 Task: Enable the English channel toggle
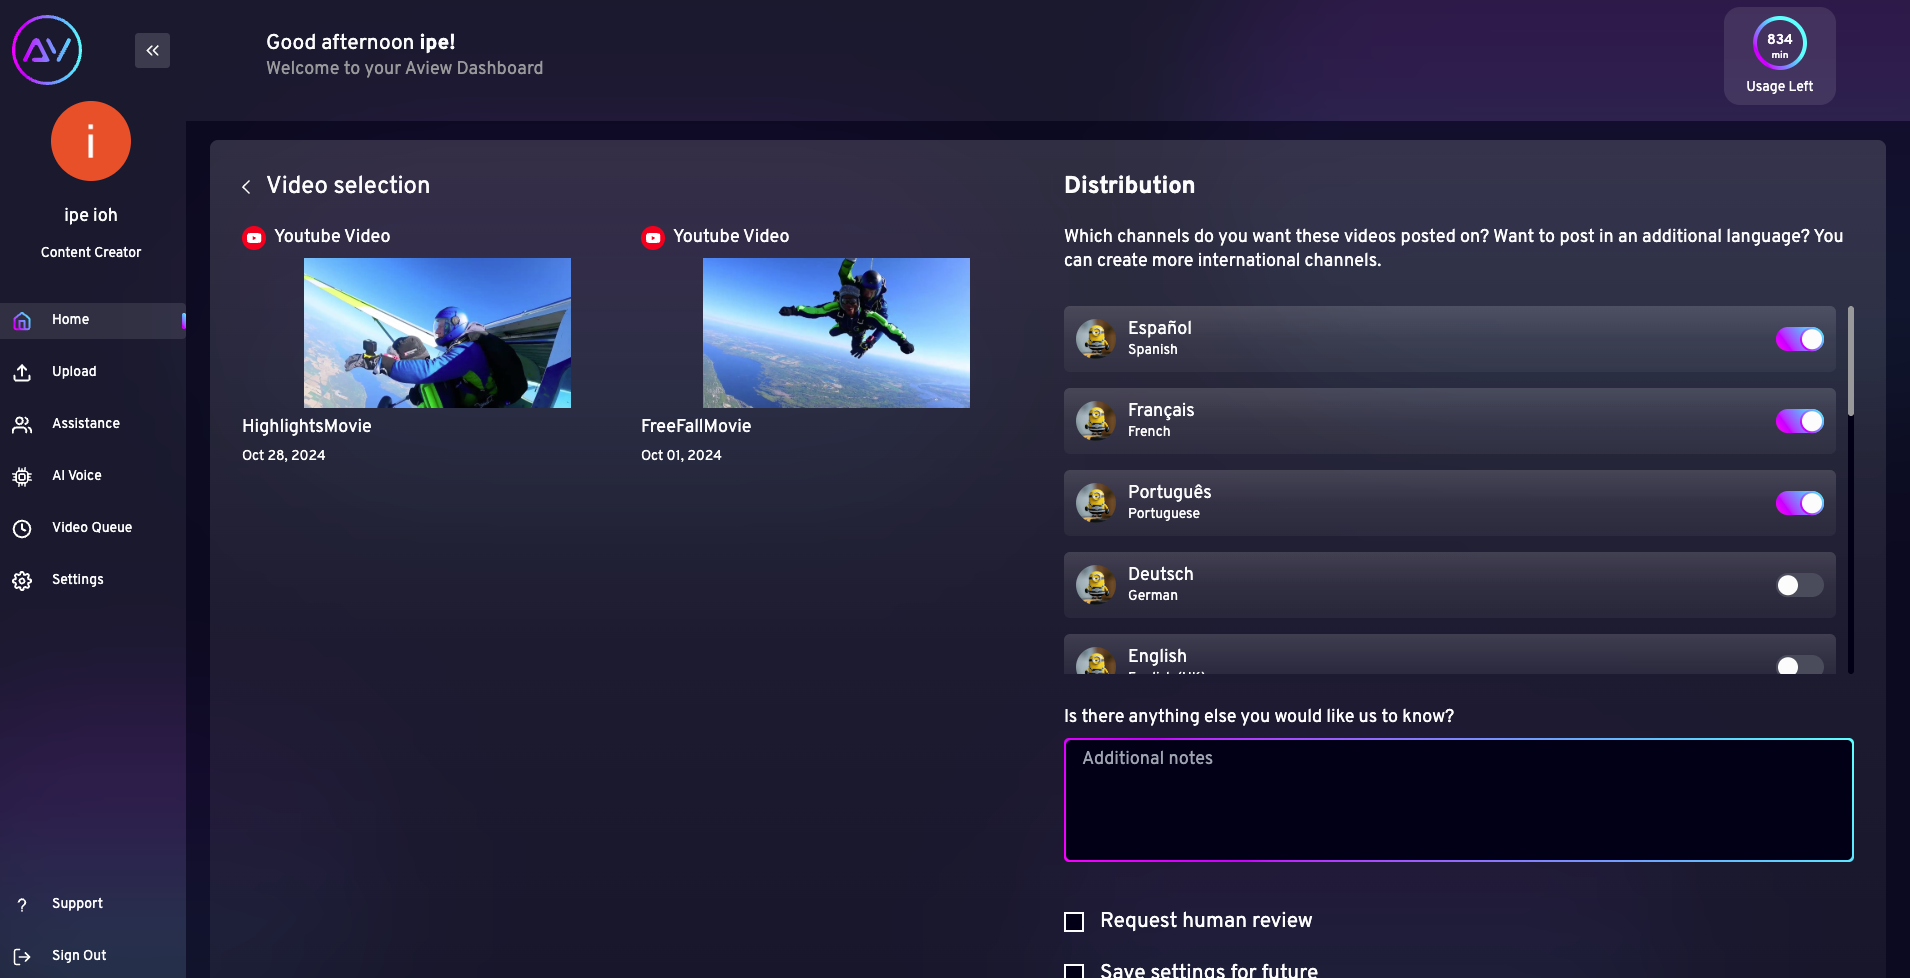click(x=1799, y=665)
